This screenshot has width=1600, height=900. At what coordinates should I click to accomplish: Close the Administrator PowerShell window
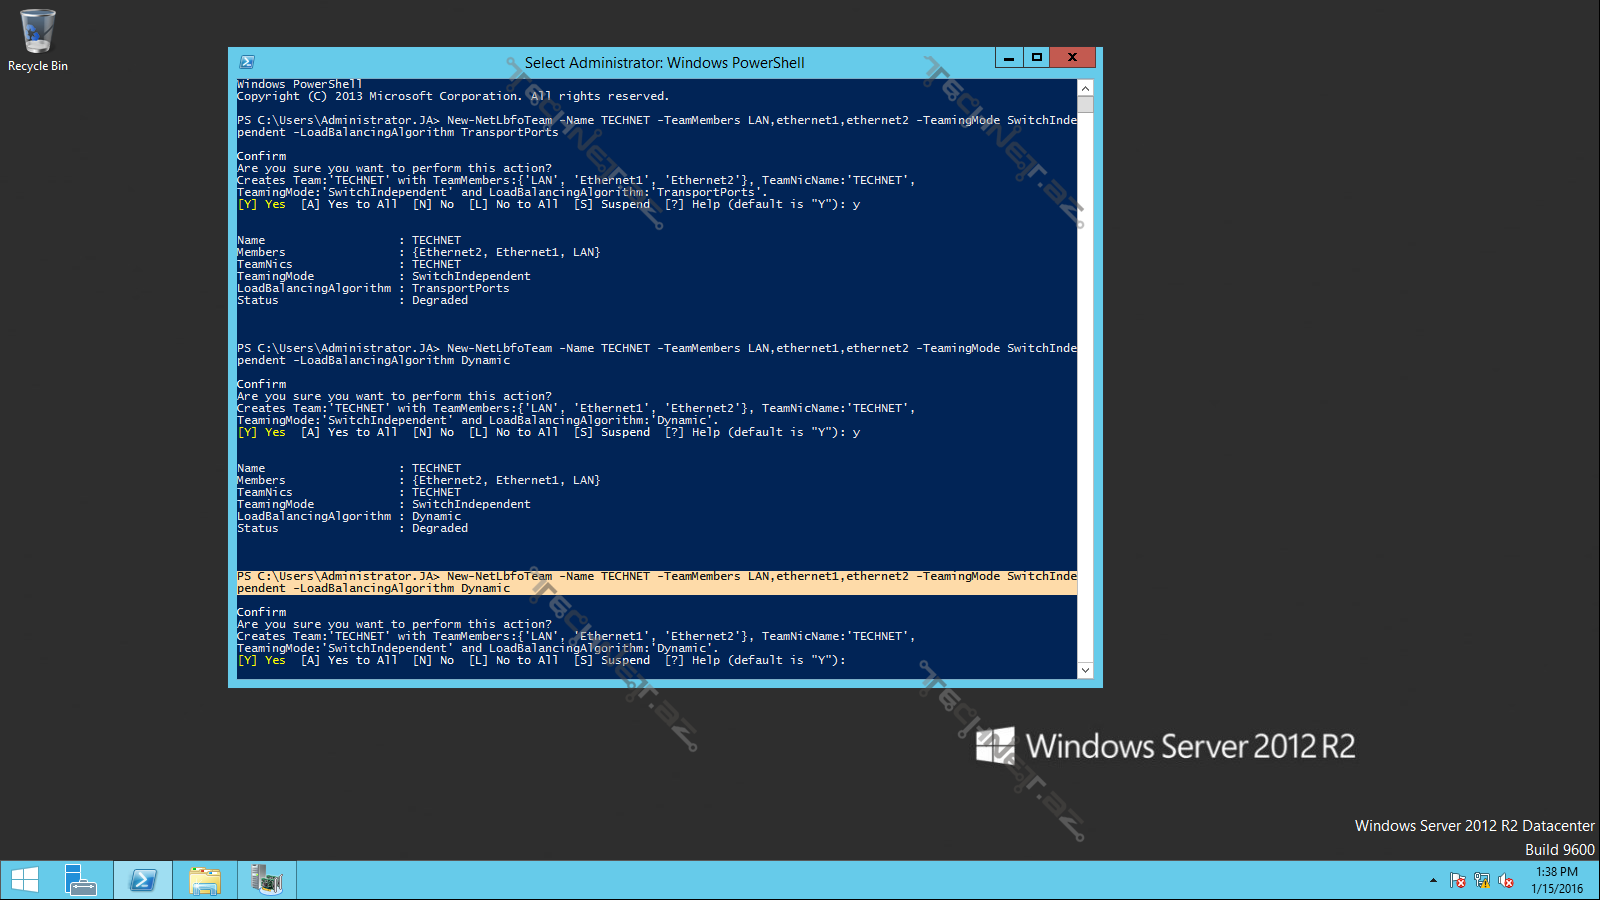pyautogui.click(x=1073, y=58)
